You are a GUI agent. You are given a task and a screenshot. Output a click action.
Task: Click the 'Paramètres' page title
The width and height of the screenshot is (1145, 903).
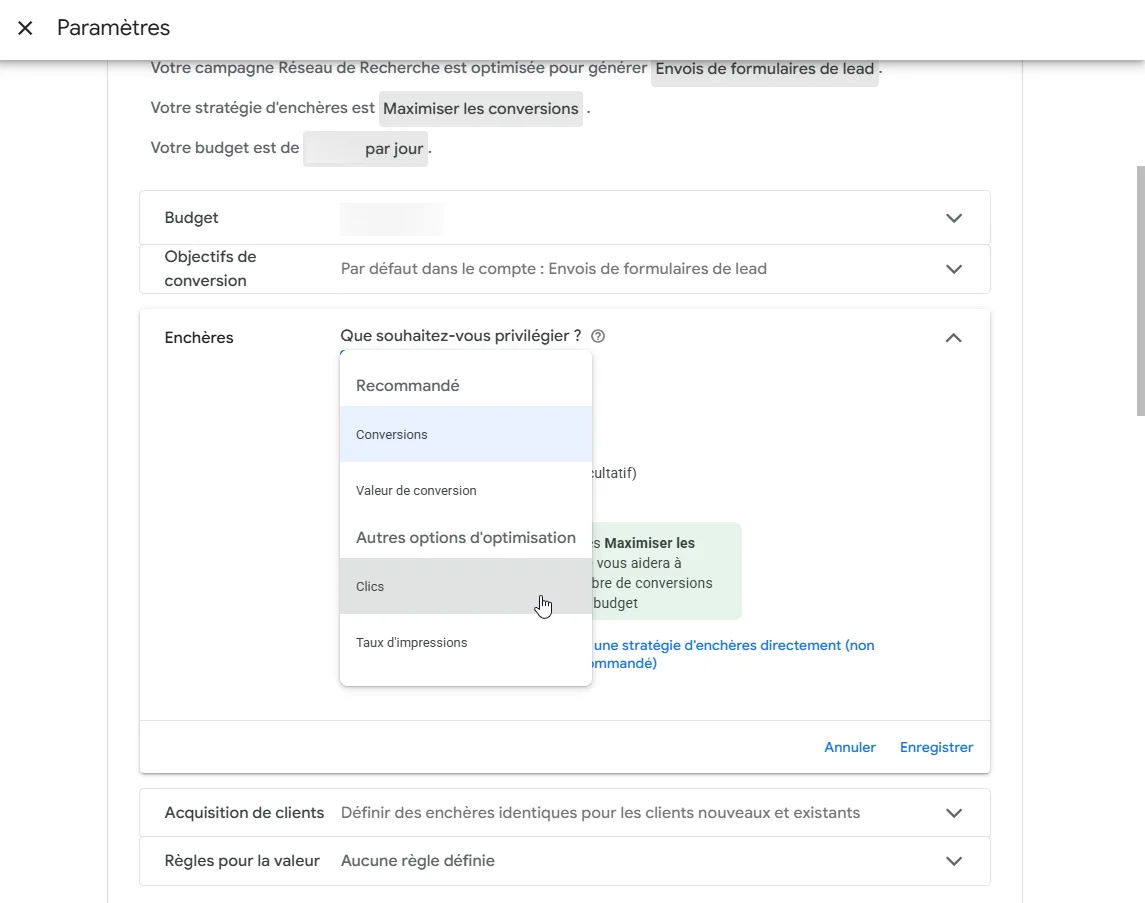pos(113,28)
